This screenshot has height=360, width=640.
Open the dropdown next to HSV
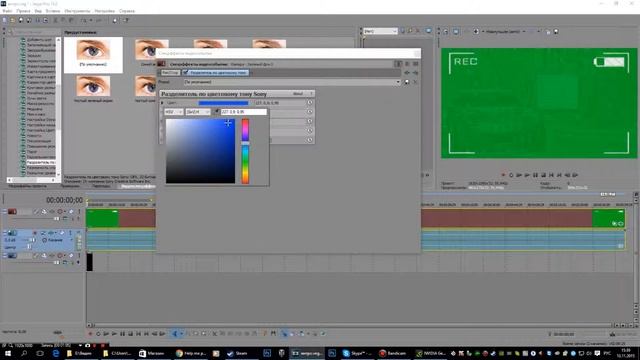click(198, 112)
